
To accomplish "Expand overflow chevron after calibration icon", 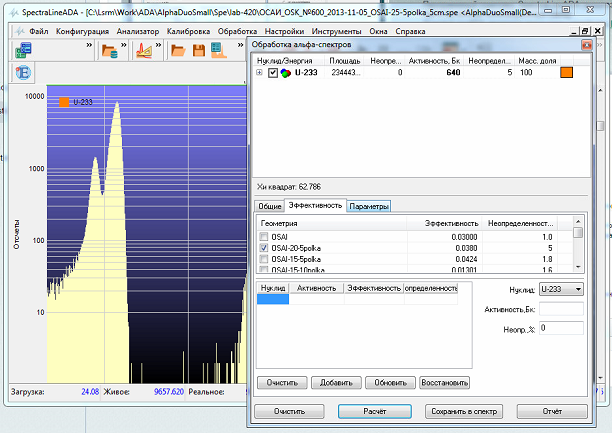I will pyautogui.click(x=158, y=45).
